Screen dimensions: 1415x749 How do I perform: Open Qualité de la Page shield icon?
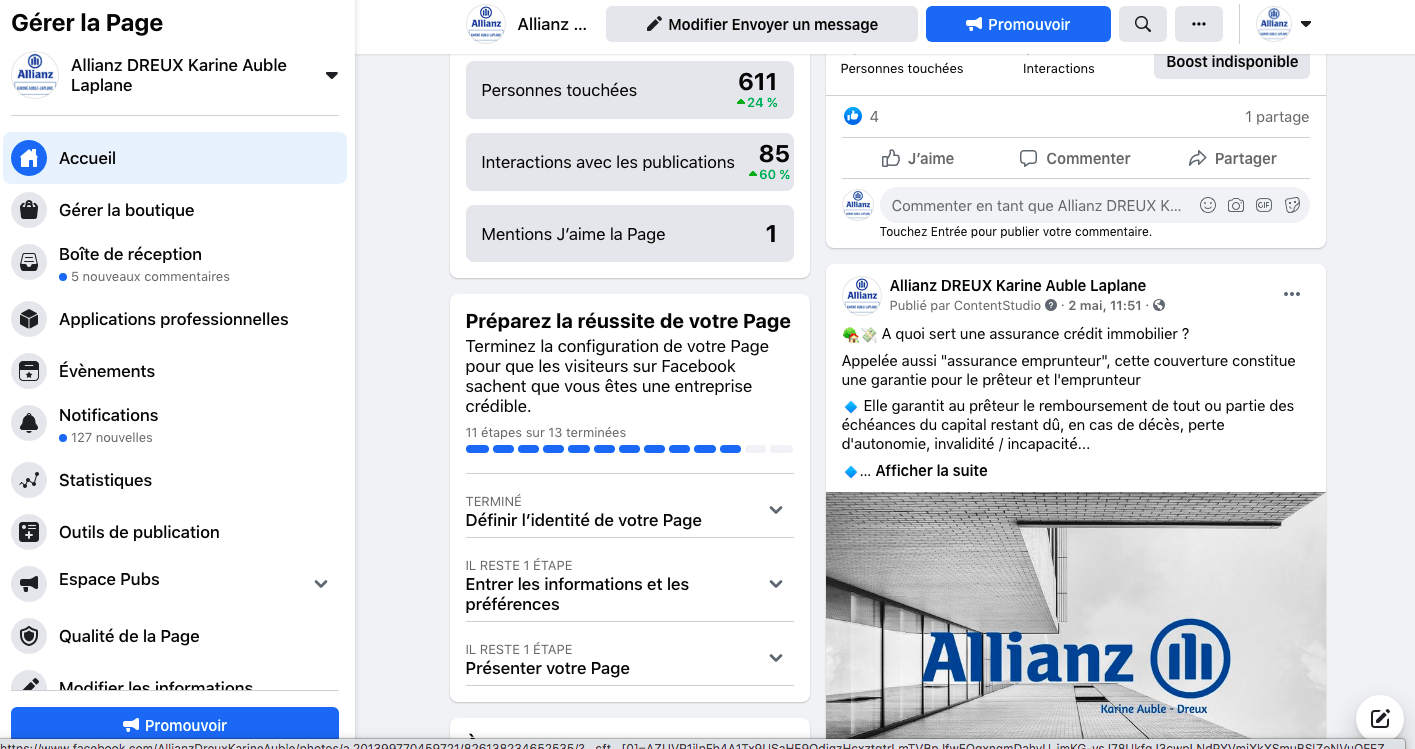tap(29, 636)
